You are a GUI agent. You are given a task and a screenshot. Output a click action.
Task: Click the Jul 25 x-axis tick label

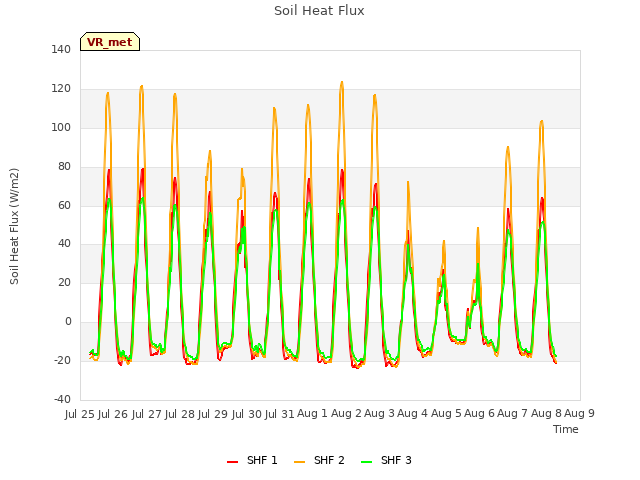(x=80, y=414)
